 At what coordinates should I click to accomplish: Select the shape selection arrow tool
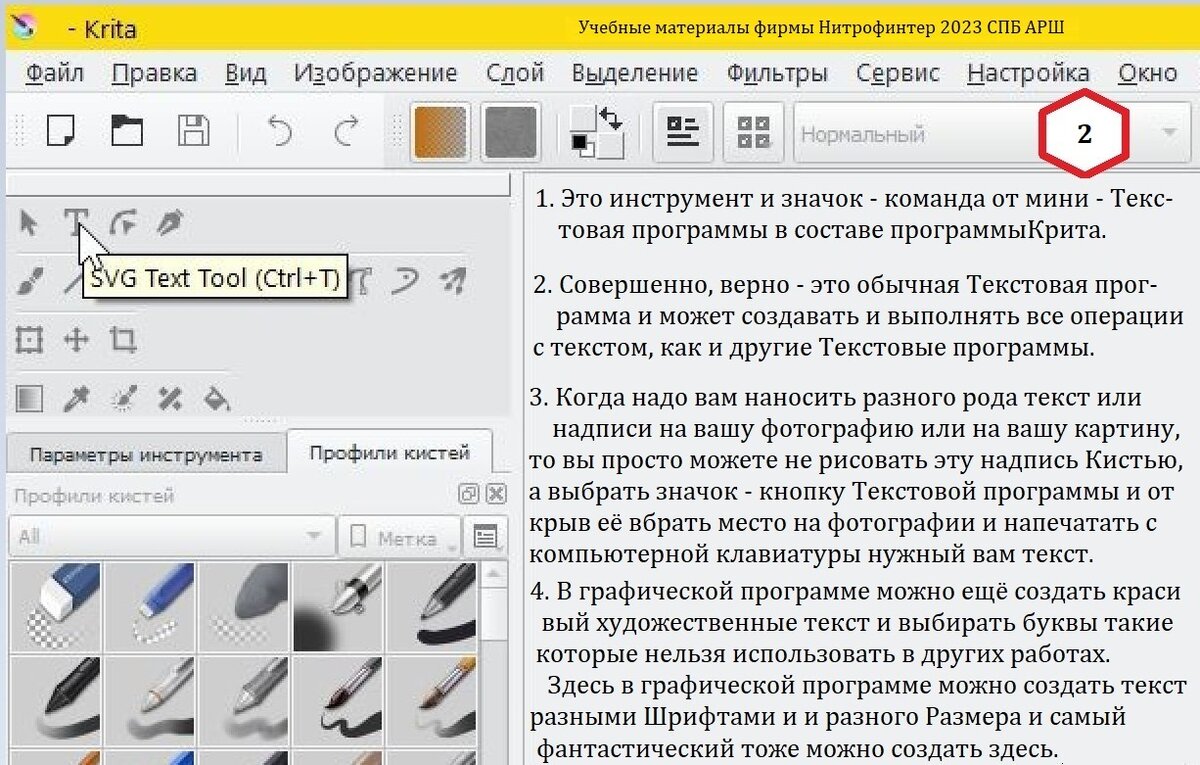[29, 223]
